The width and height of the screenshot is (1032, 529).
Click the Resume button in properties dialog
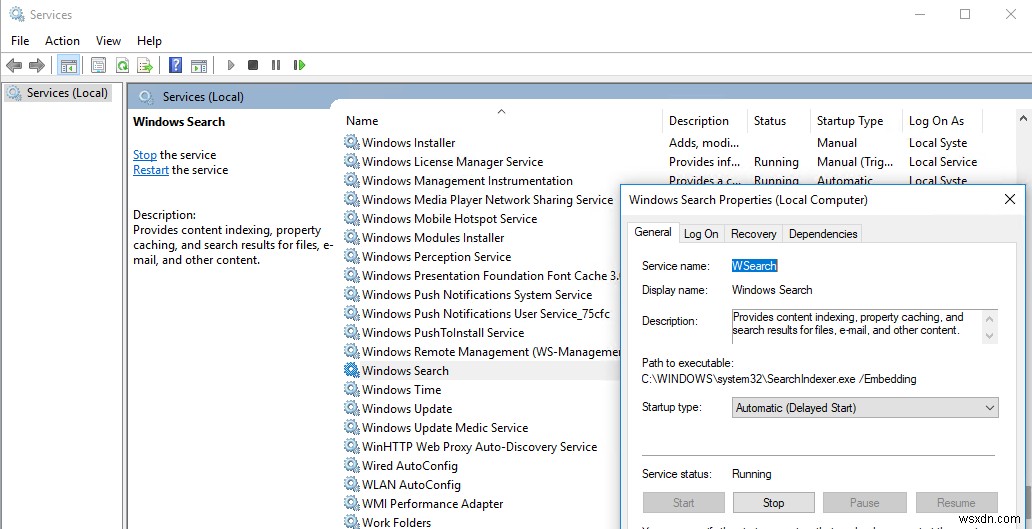click(x=956, y=503)
